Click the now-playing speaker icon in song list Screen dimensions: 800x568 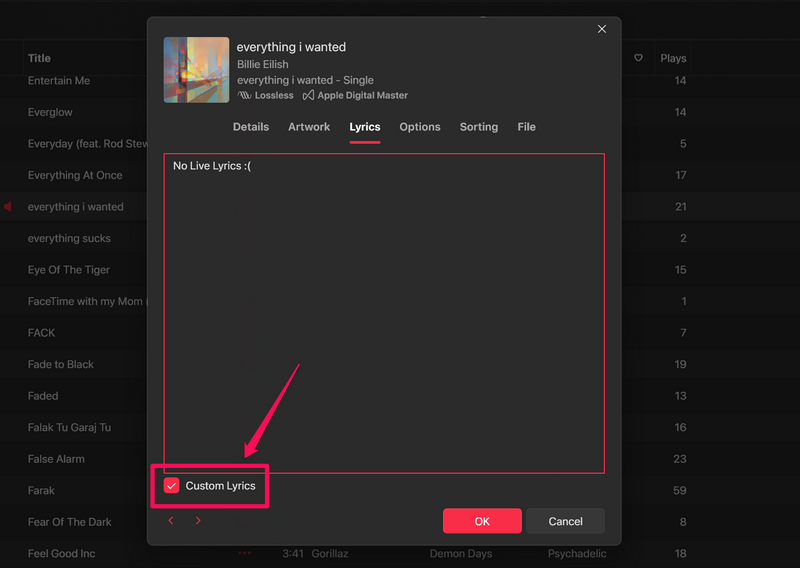[x=8, y=207]
